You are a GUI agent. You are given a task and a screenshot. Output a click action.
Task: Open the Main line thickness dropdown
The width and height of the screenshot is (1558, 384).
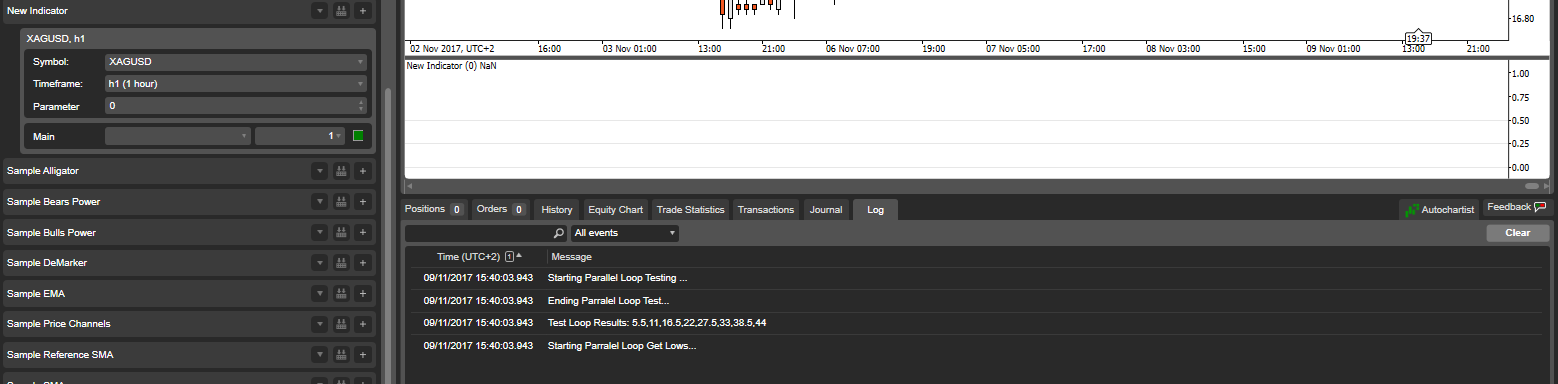(x=300, y=135)
